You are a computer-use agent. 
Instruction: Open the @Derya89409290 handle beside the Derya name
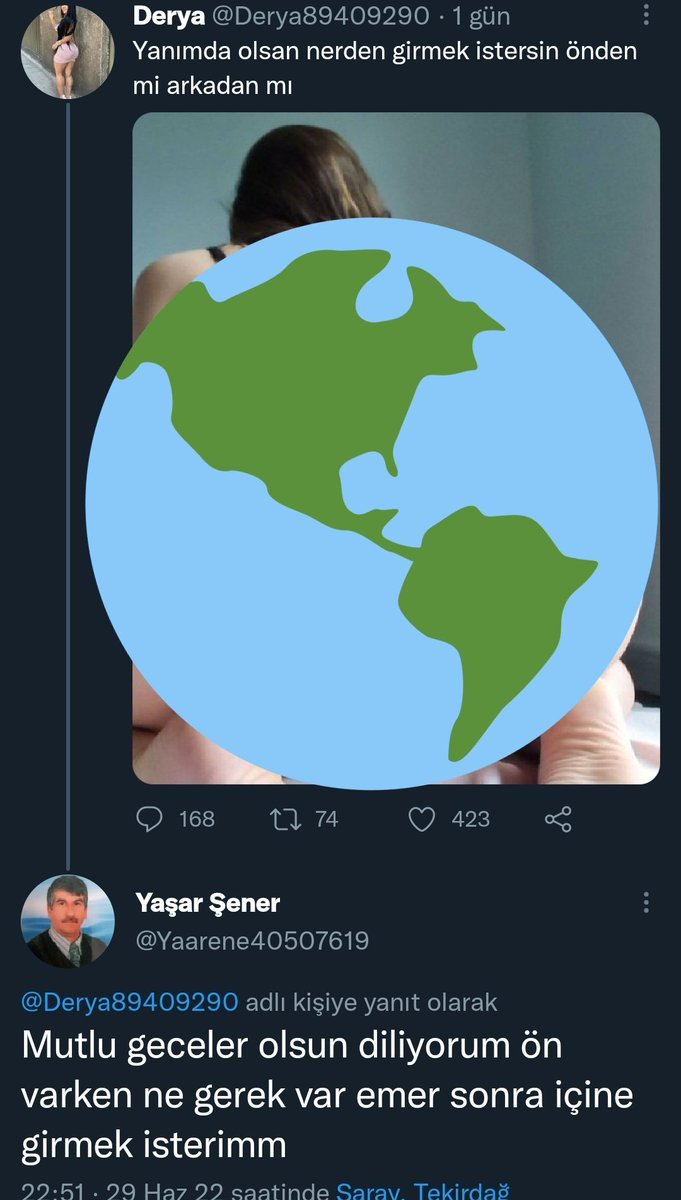coord(320,17)
